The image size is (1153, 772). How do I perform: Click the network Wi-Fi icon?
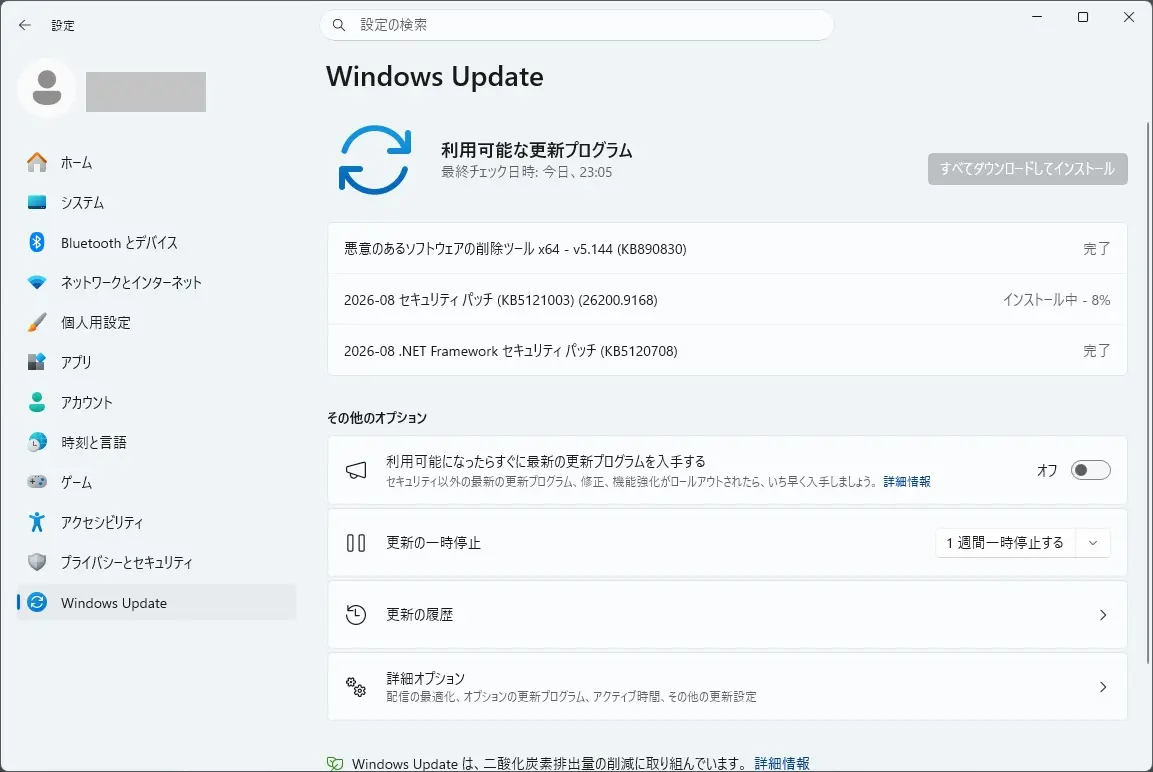(x=37, y=282)
